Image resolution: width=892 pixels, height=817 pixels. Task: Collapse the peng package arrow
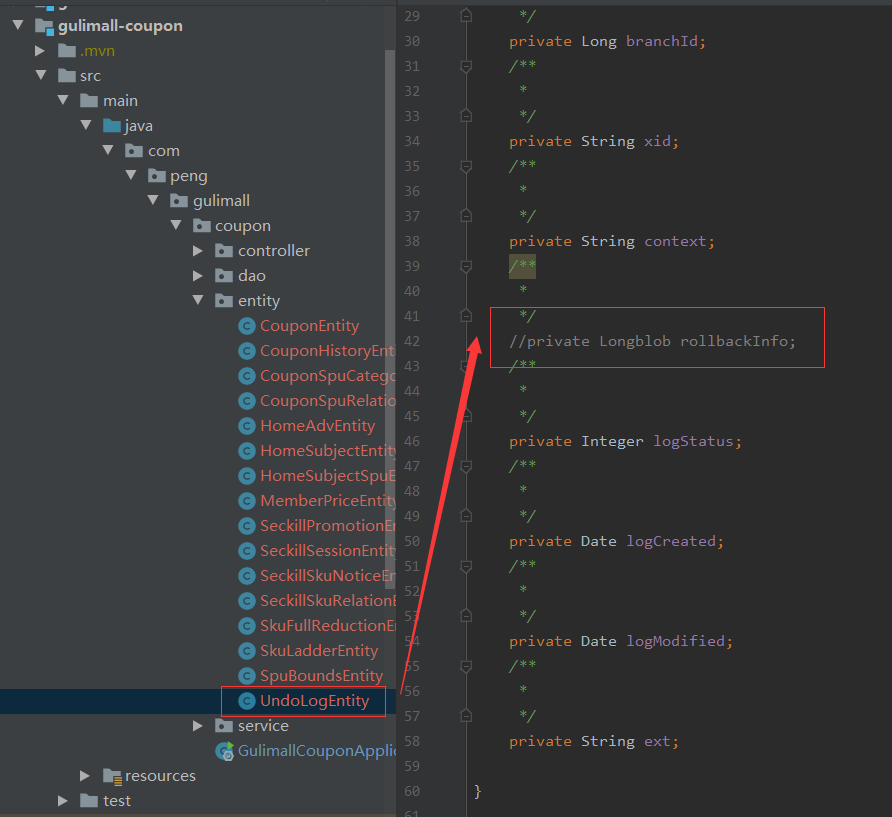(131, 175)
